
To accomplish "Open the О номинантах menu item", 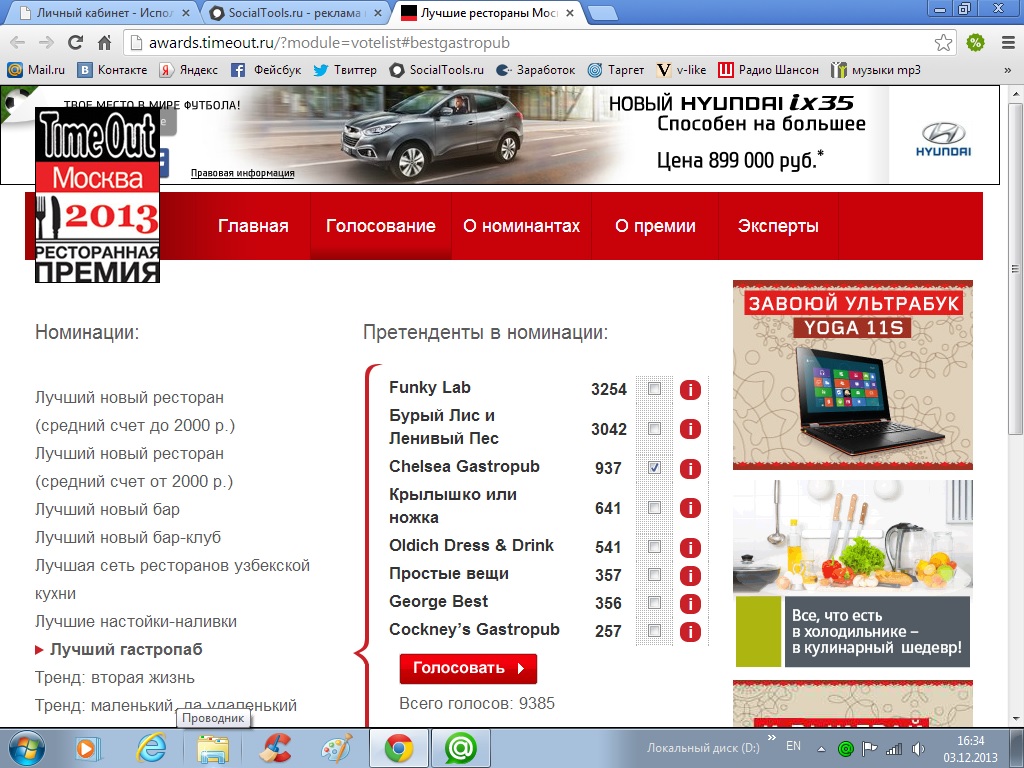I will click(522, 226).
